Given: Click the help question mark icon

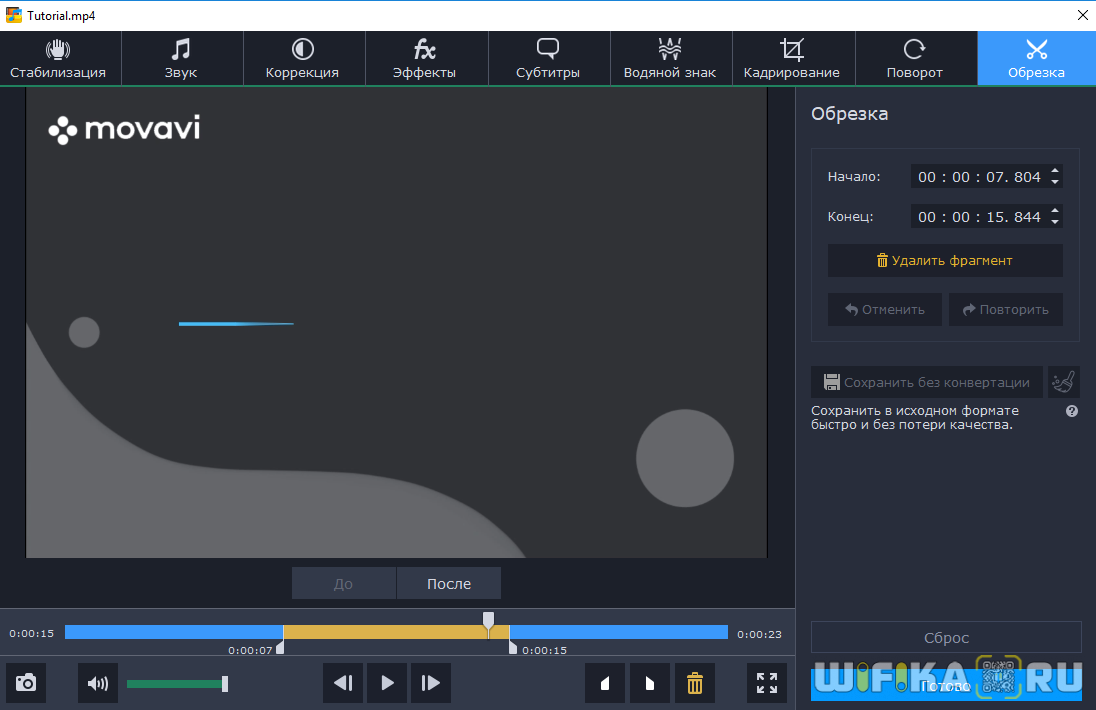Looking at the screenshot, I should coord(1072,411).
